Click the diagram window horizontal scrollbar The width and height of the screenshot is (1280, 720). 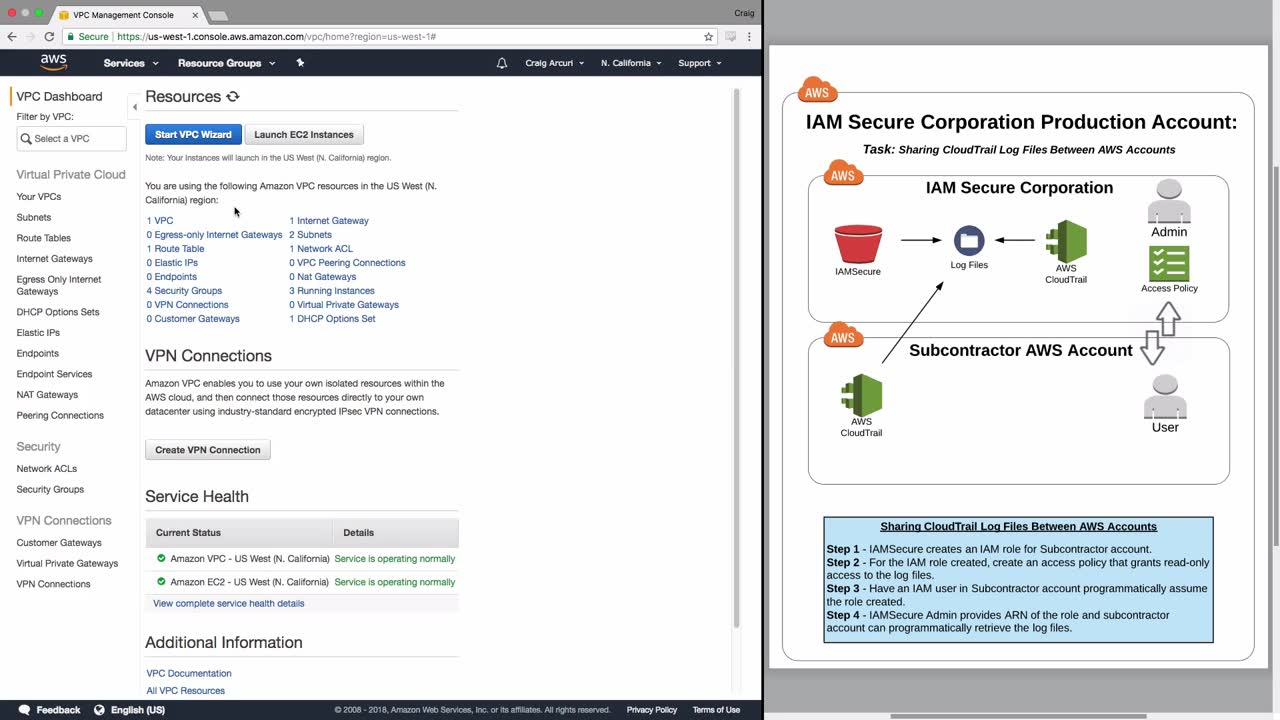[1018, 715]
